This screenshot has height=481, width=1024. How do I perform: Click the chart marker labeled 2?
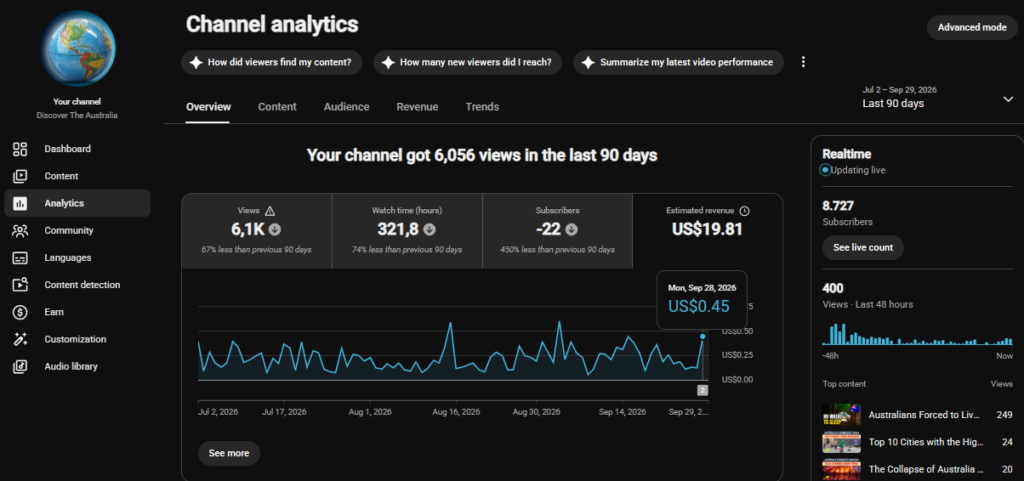(703, 390)
